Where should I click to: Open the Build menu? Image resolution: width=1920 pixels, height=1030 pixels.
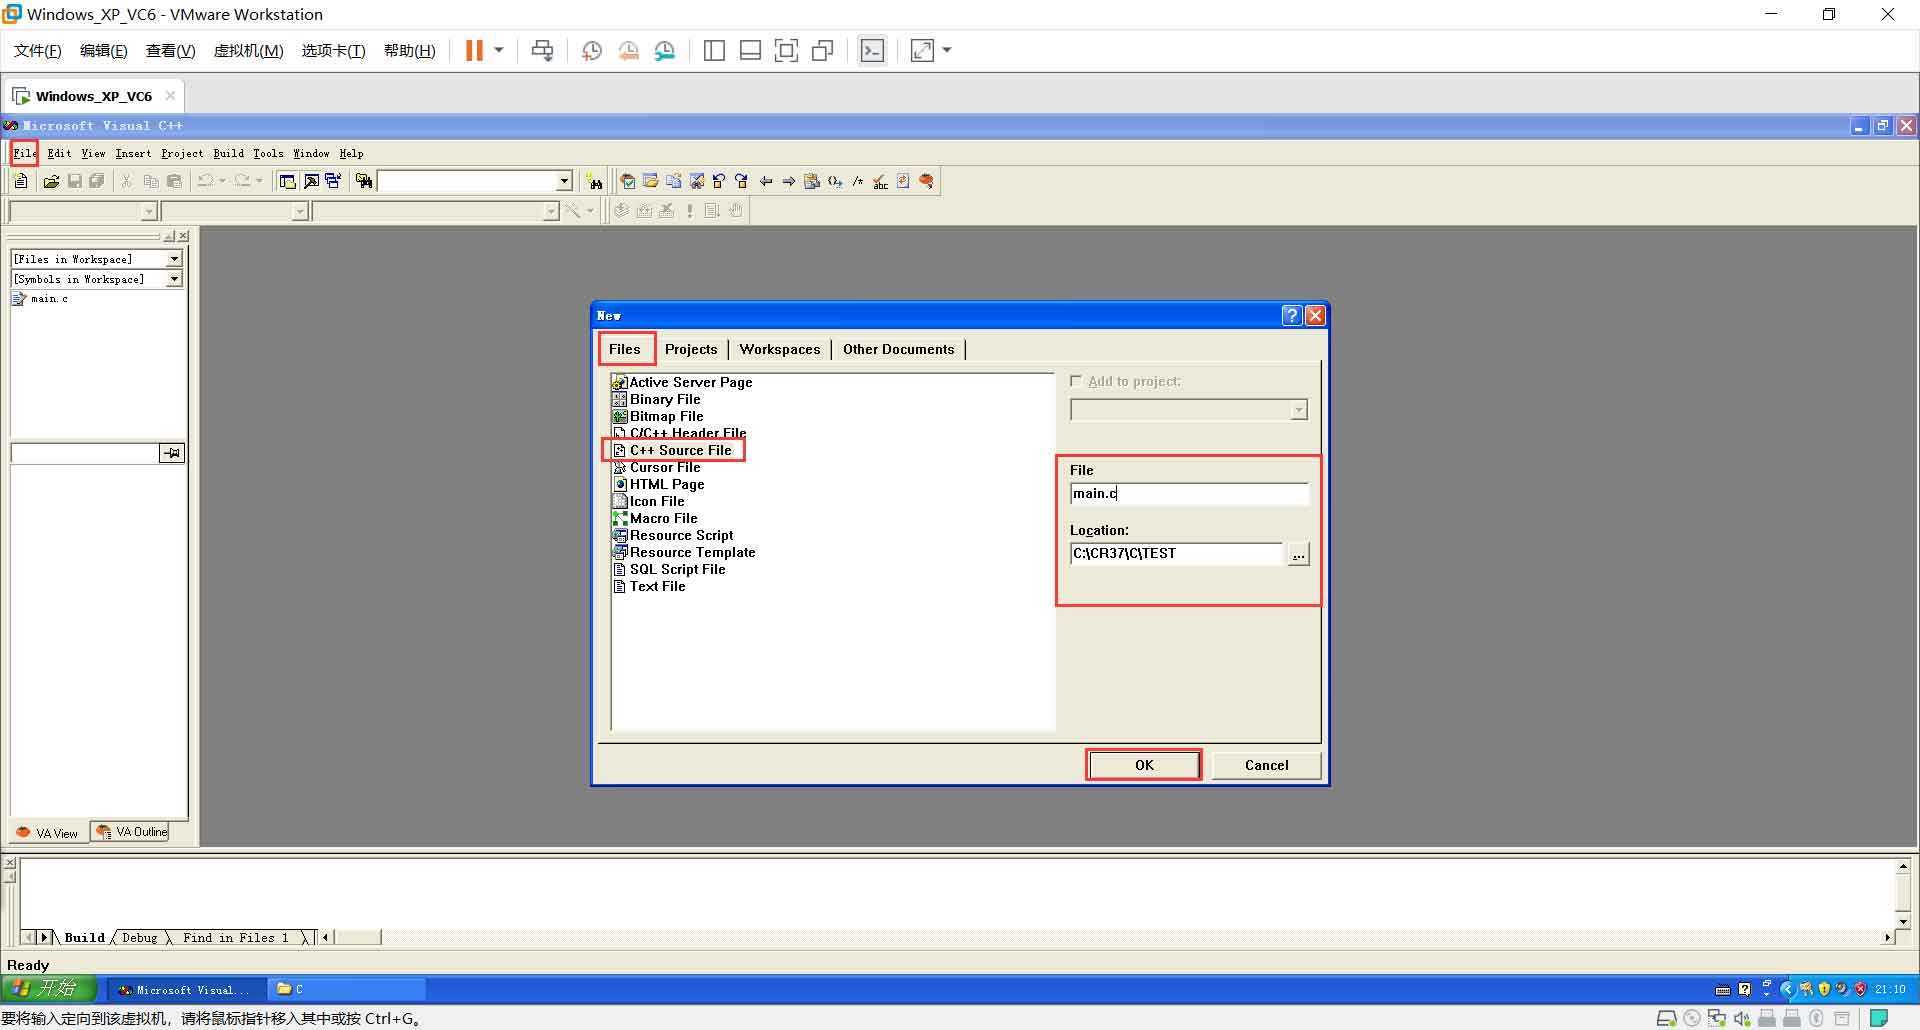228,153
